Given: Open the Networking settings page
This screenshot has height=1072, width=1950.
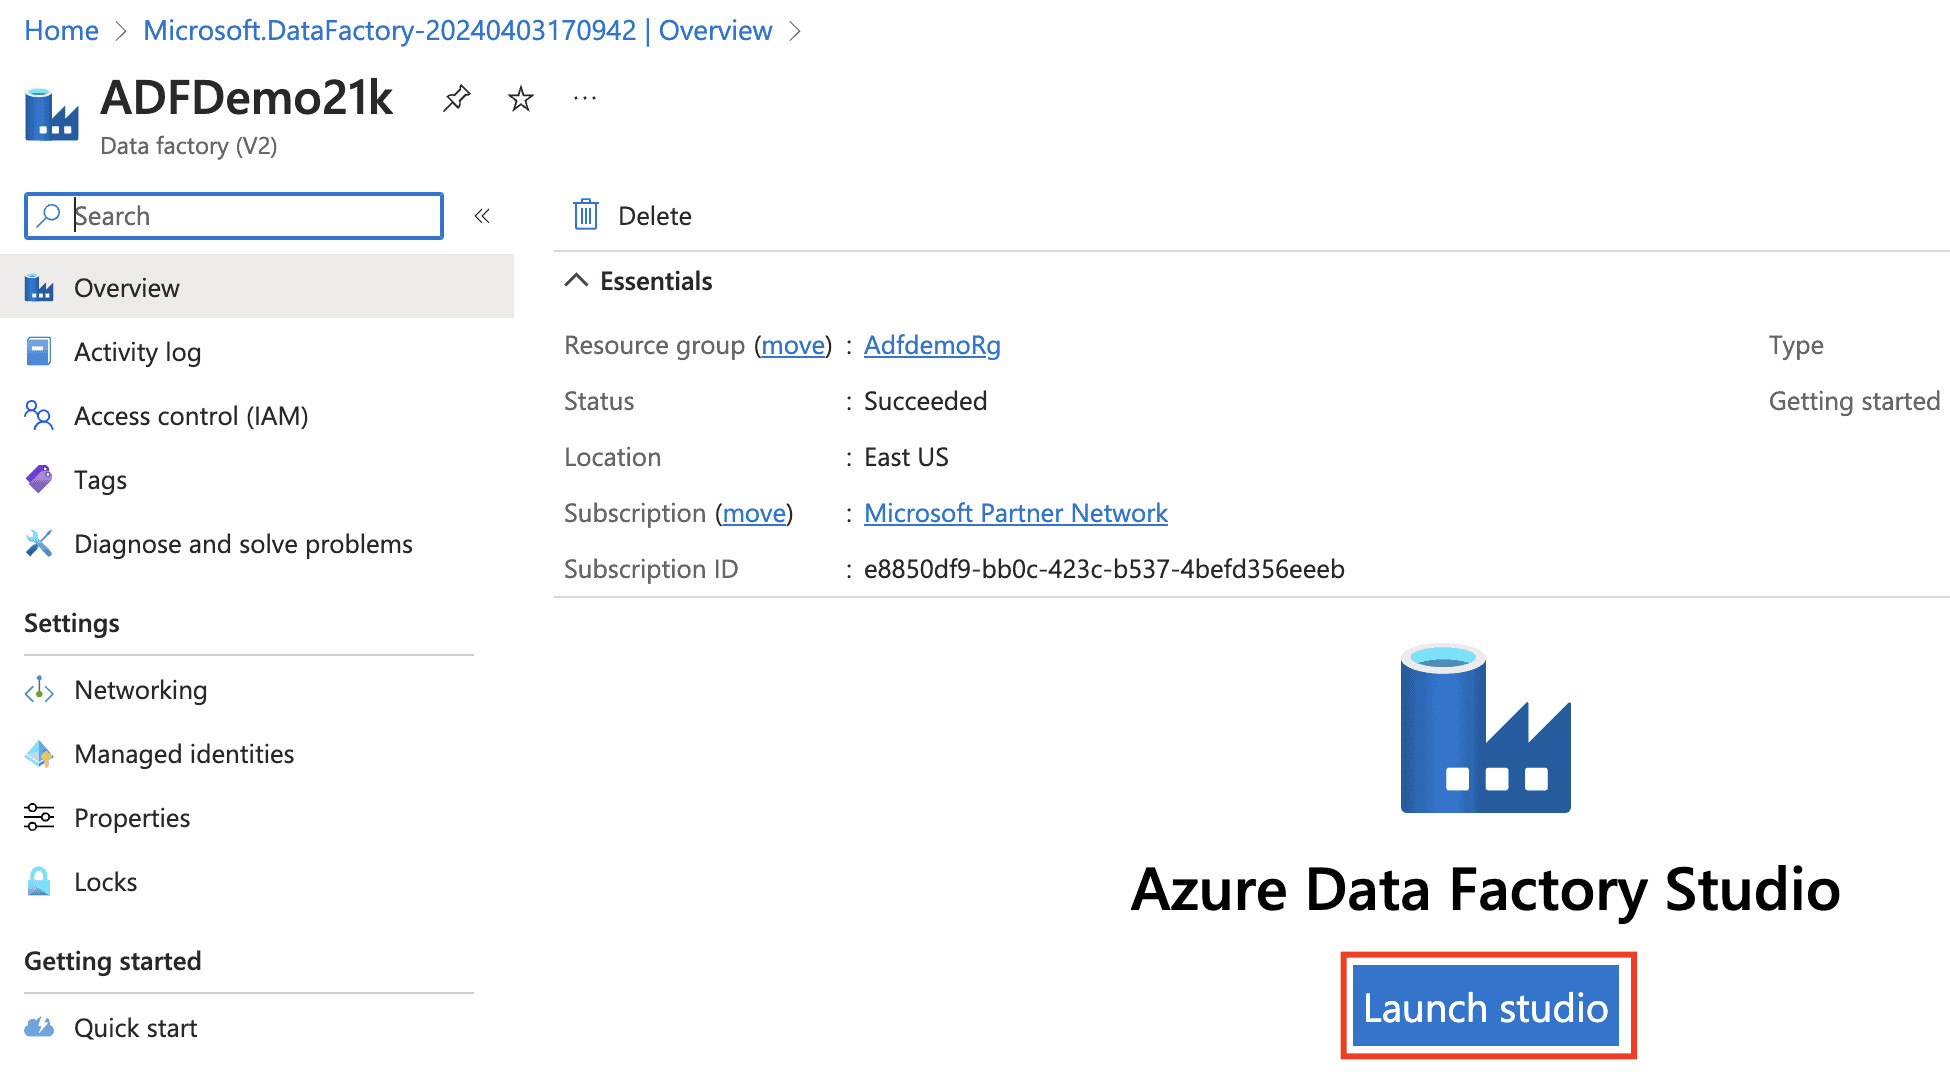Looking at the screenshot, I should point(140,690).
